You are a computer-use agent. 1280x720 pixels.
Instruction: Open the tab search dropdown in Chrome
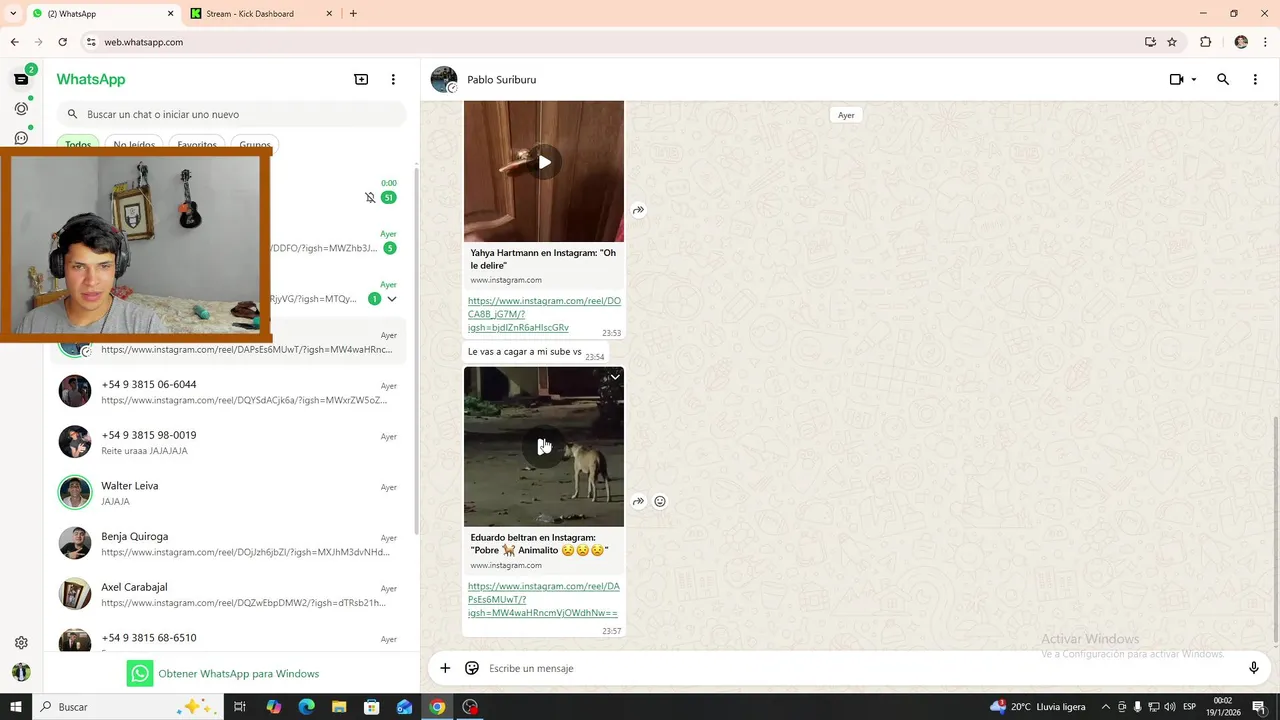[13, 13]
